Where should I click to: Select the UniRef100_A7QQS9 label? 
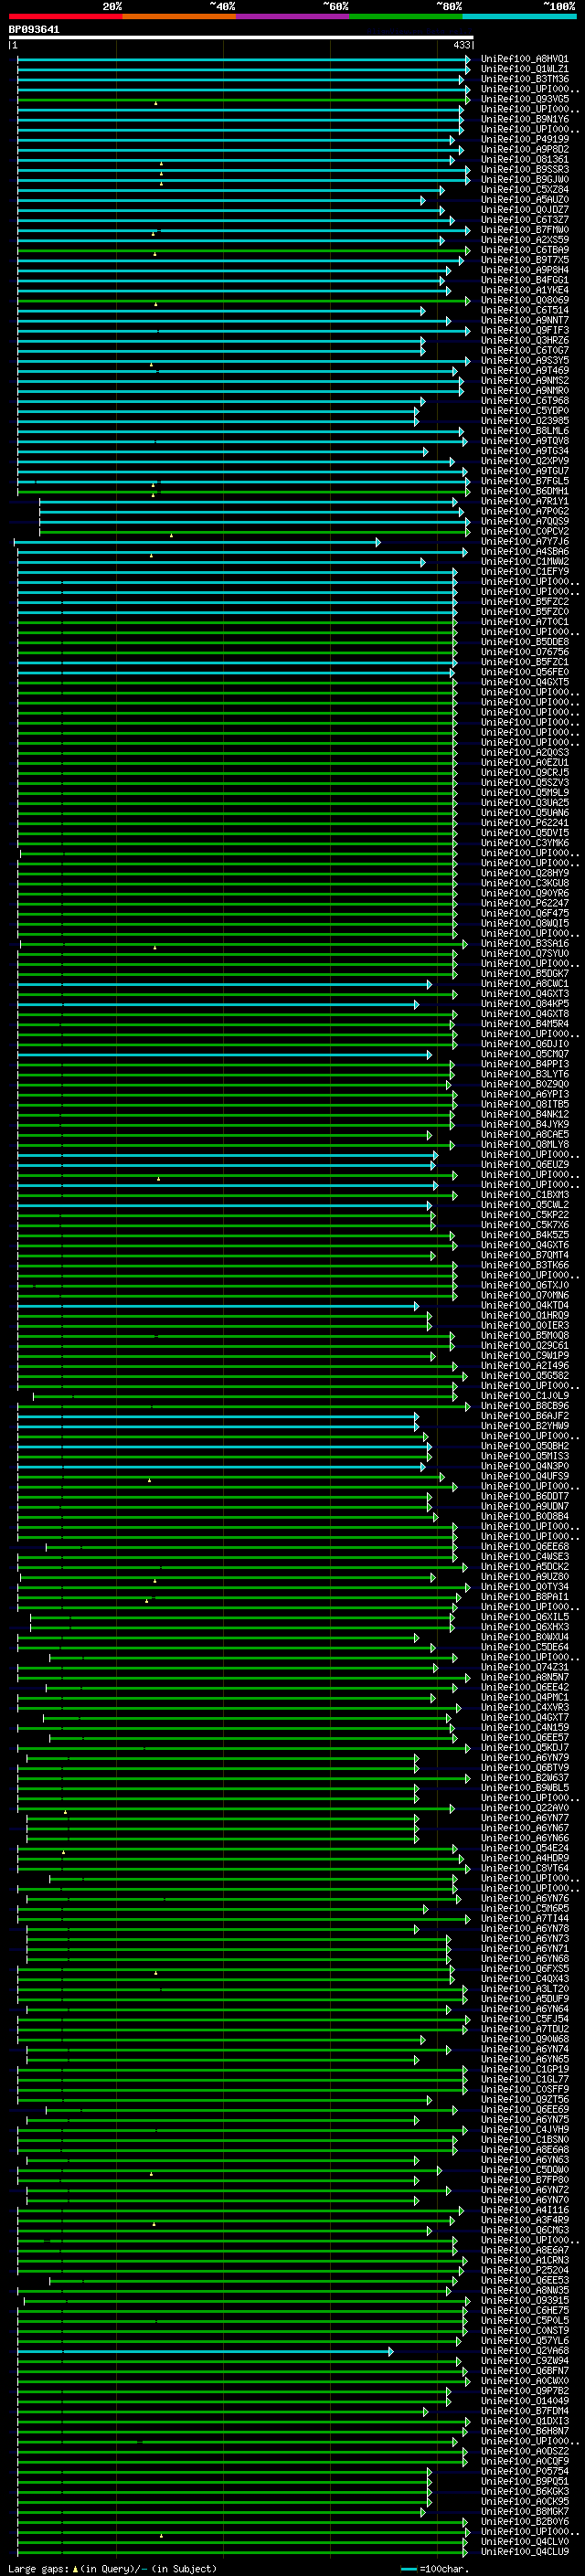525,521
